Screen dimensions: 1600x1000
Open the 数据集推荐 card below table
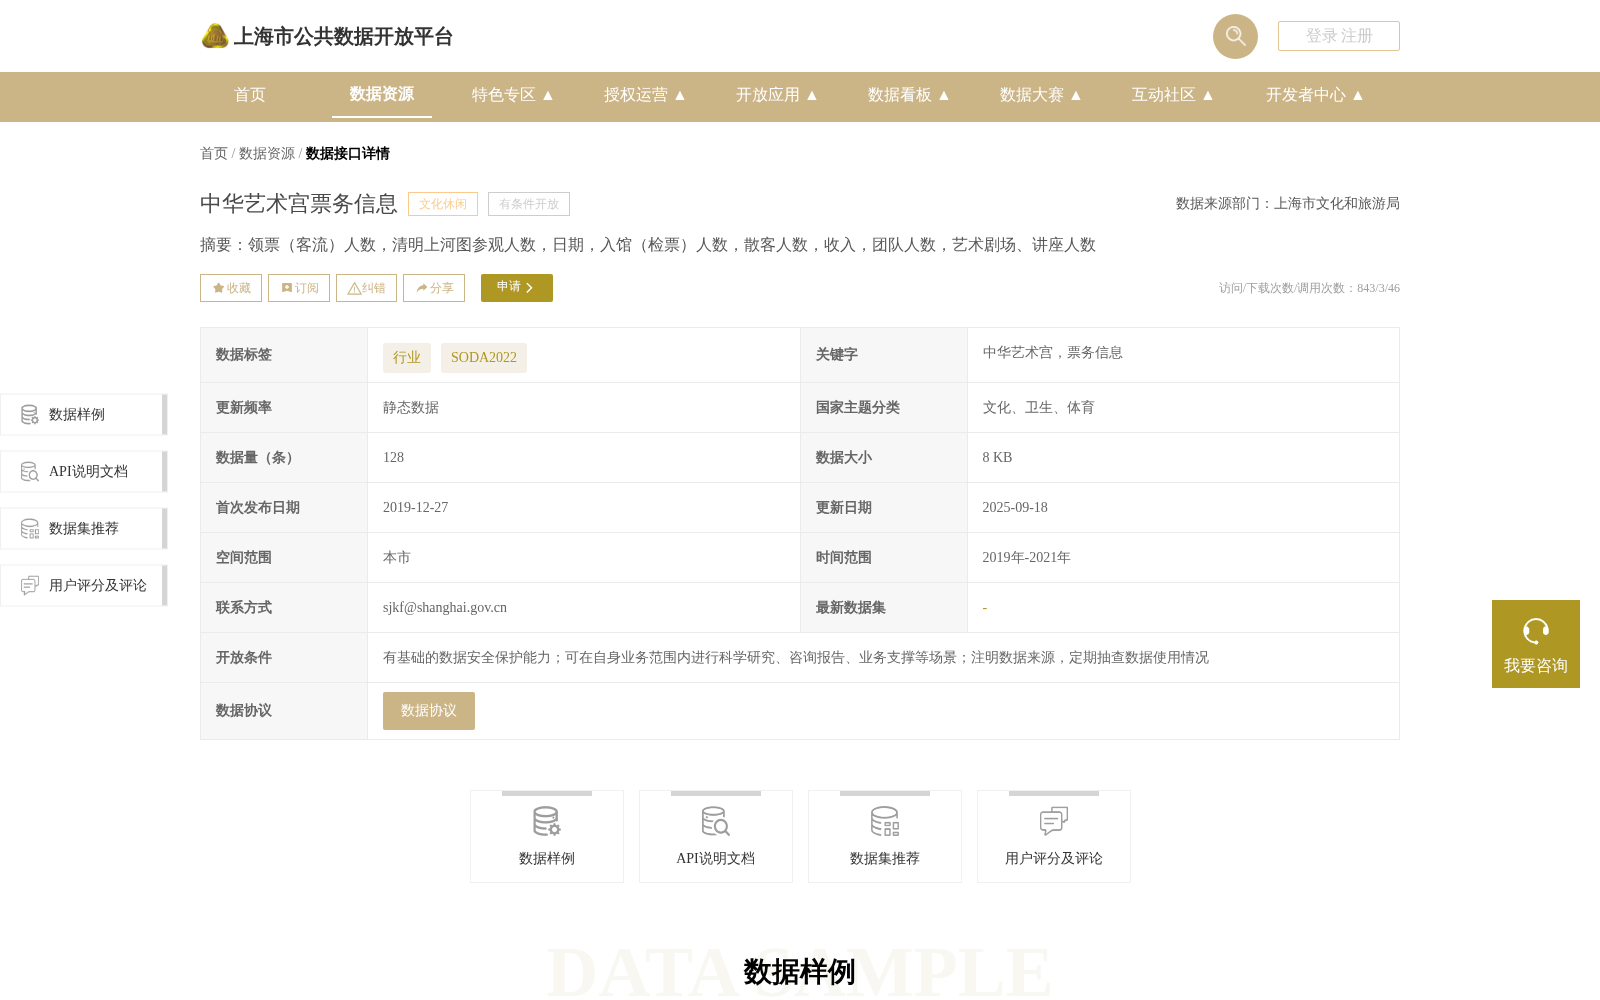point(885,837)
